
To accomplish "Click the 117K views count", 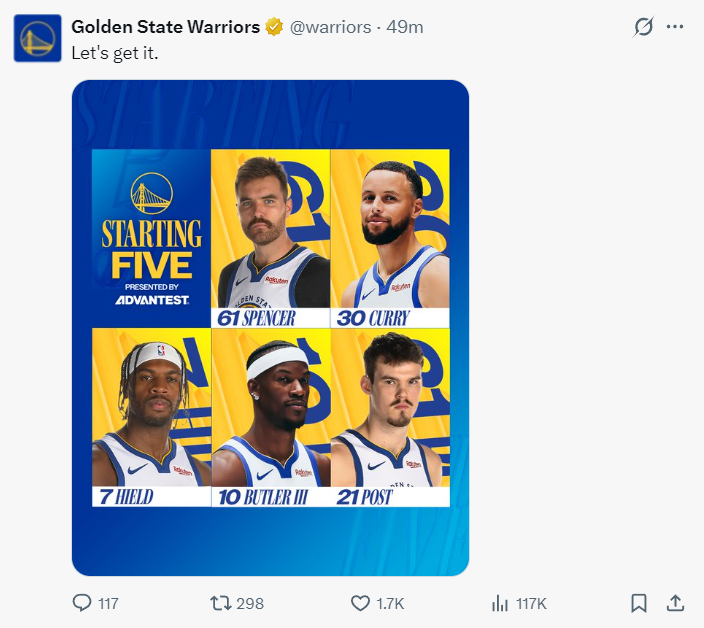I will click(x=531, y=604).
